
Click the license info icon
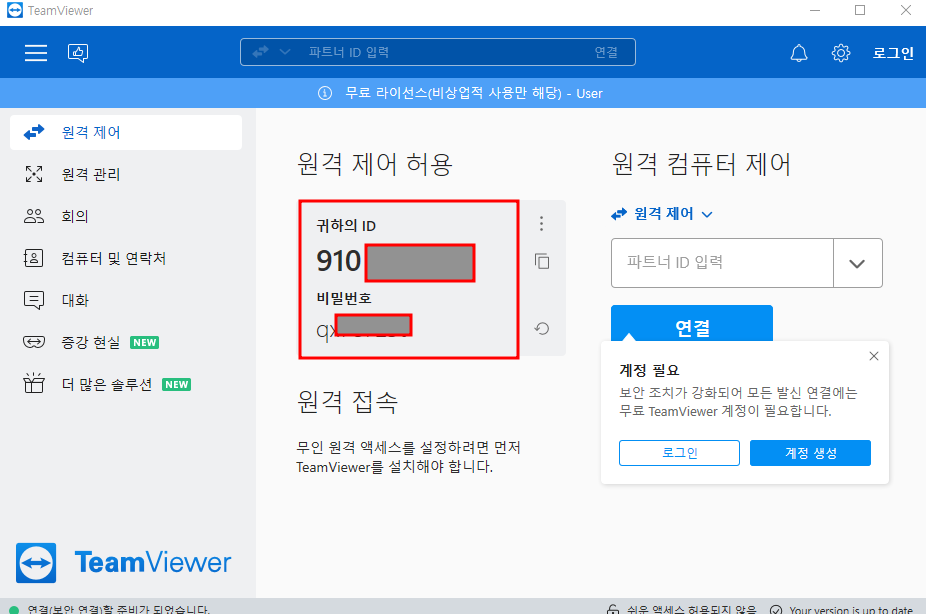(325, 93)
